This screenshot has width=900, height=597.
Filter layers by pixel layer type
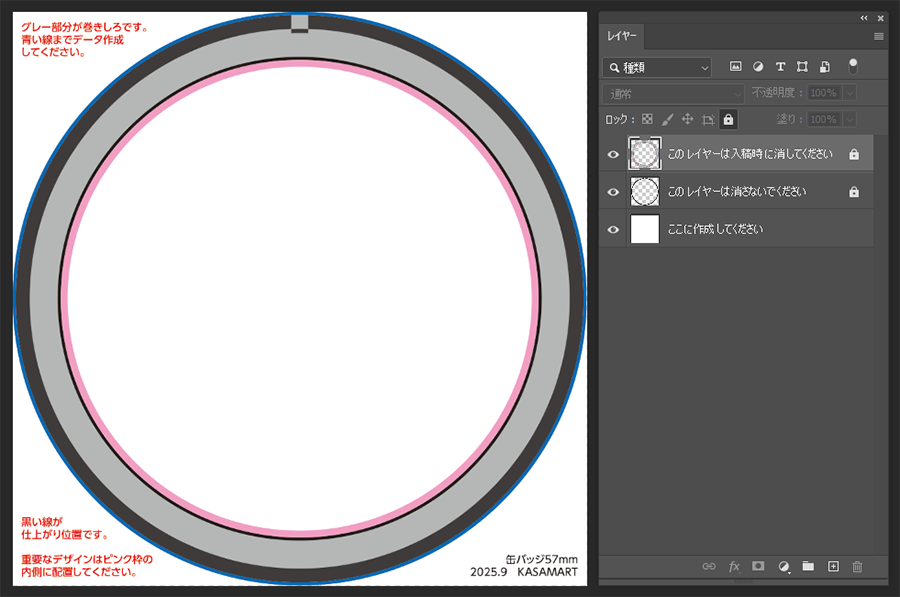(736, 67)
